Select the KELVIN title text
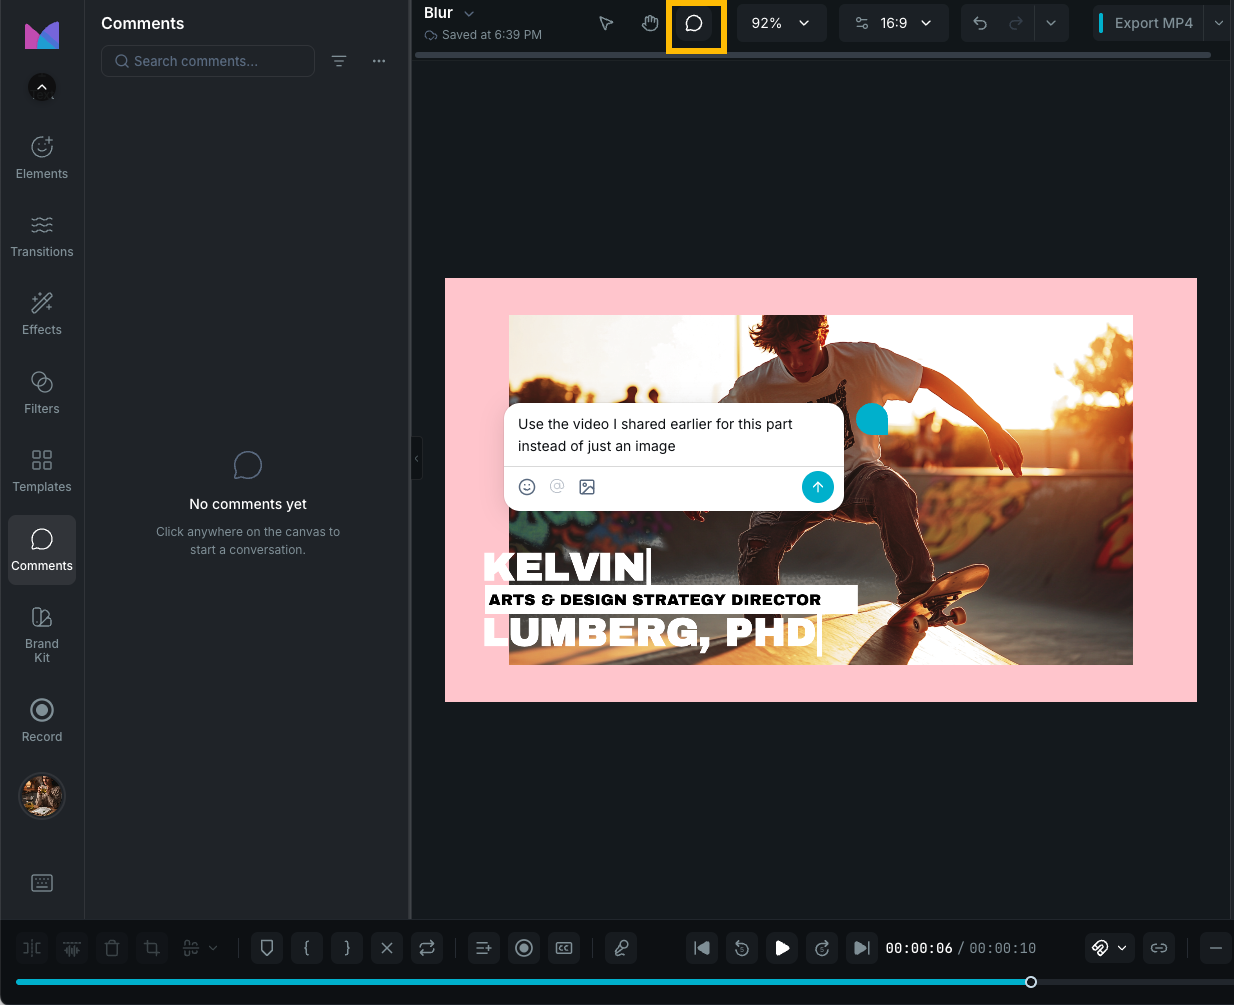The height and width of the screenshot is (1005, 1234). 565,567
